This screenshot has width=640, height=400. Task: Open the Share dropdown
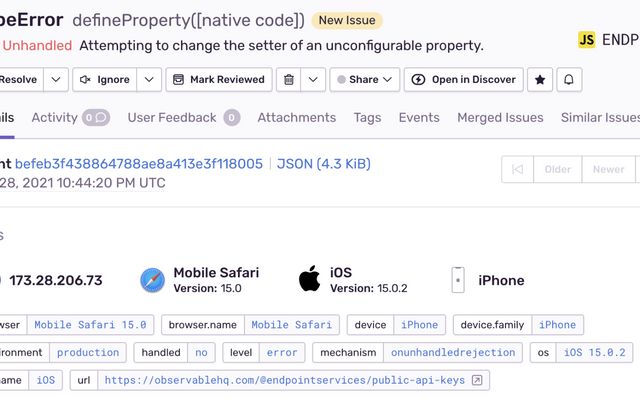pyautogui.click(x=364, y=80)
